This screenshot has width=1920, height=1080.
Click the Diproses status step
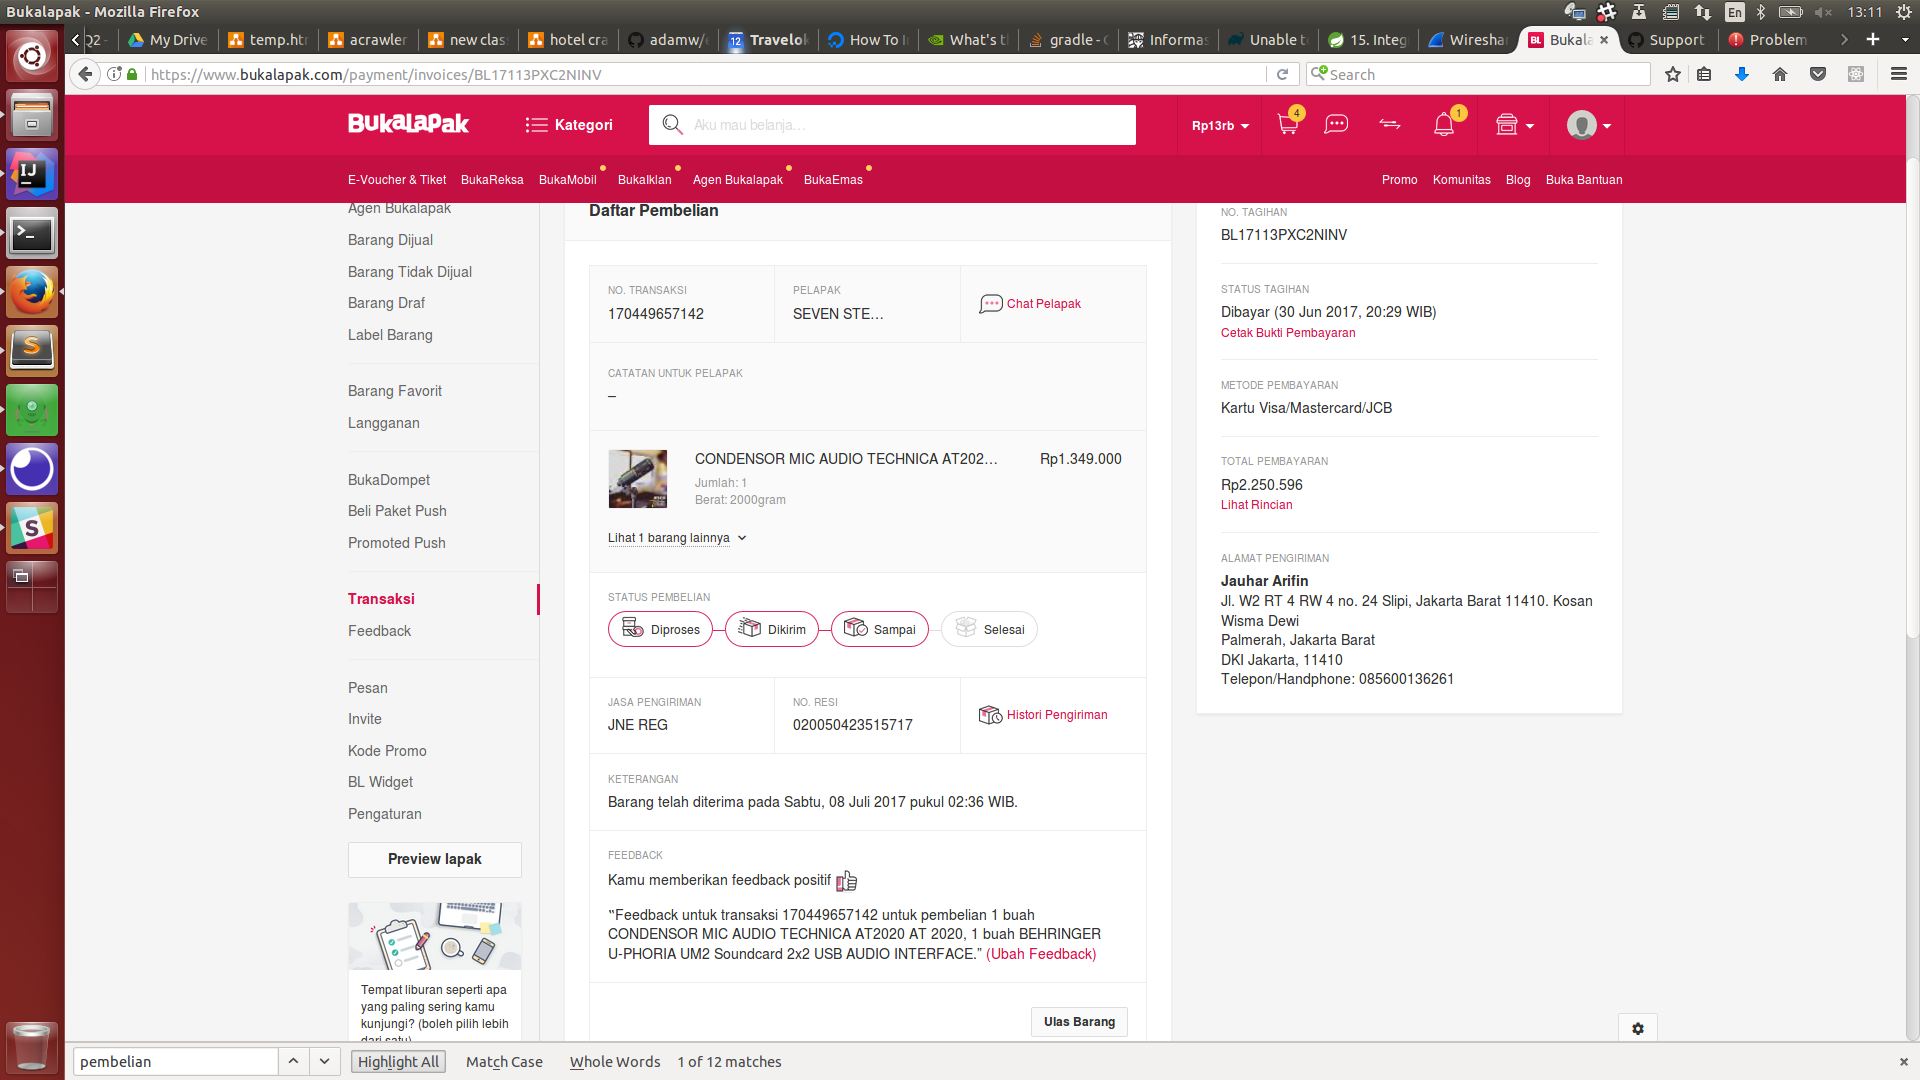tap(660, 630)
